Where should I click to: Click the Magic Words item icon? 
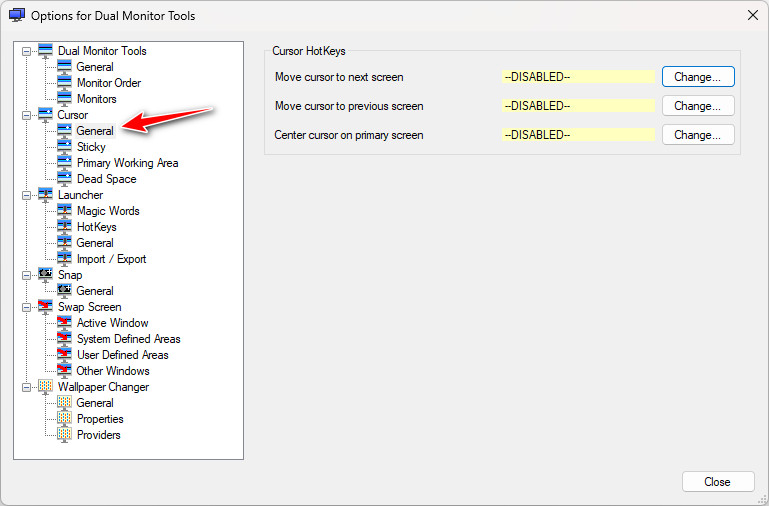(64, 211)
